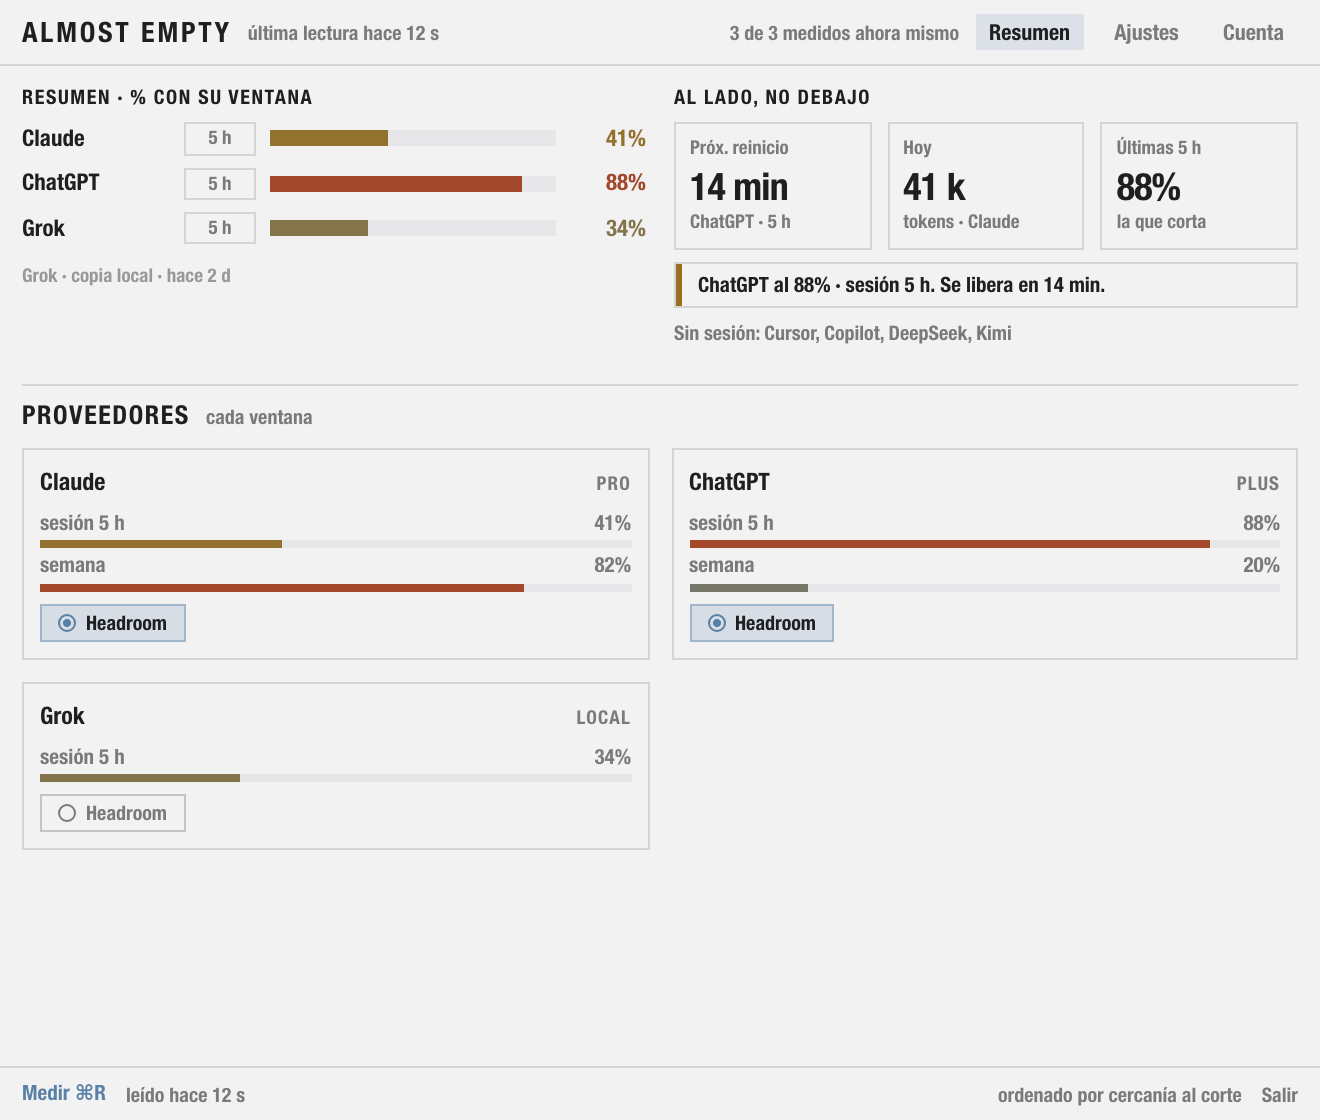
Task: Switch to the Cuenta tab
Action: tap(1253, 32)
